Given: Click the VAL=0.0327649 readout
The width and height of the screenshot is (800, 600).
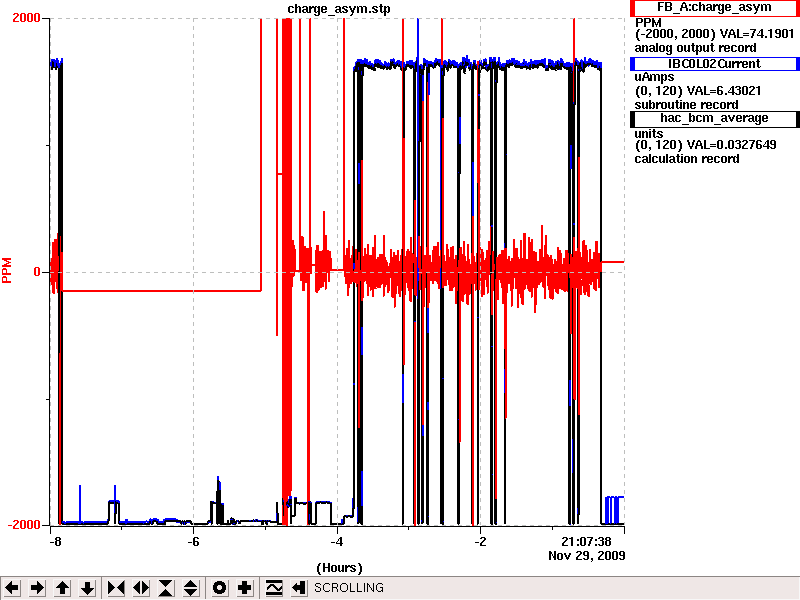Looking at the screenshot, I should (x=732, y=145).
